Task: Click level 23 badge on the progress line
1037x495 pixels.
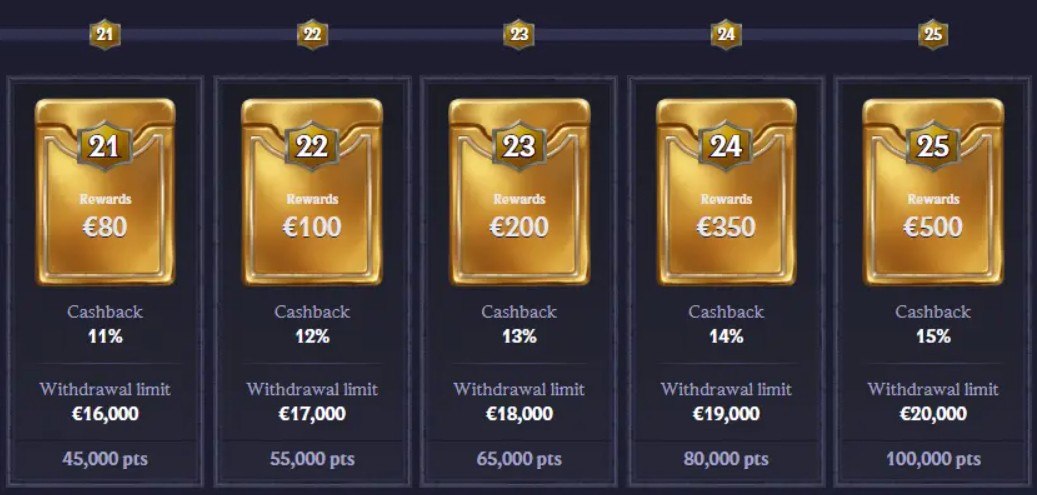Action: tap(519, 34)
